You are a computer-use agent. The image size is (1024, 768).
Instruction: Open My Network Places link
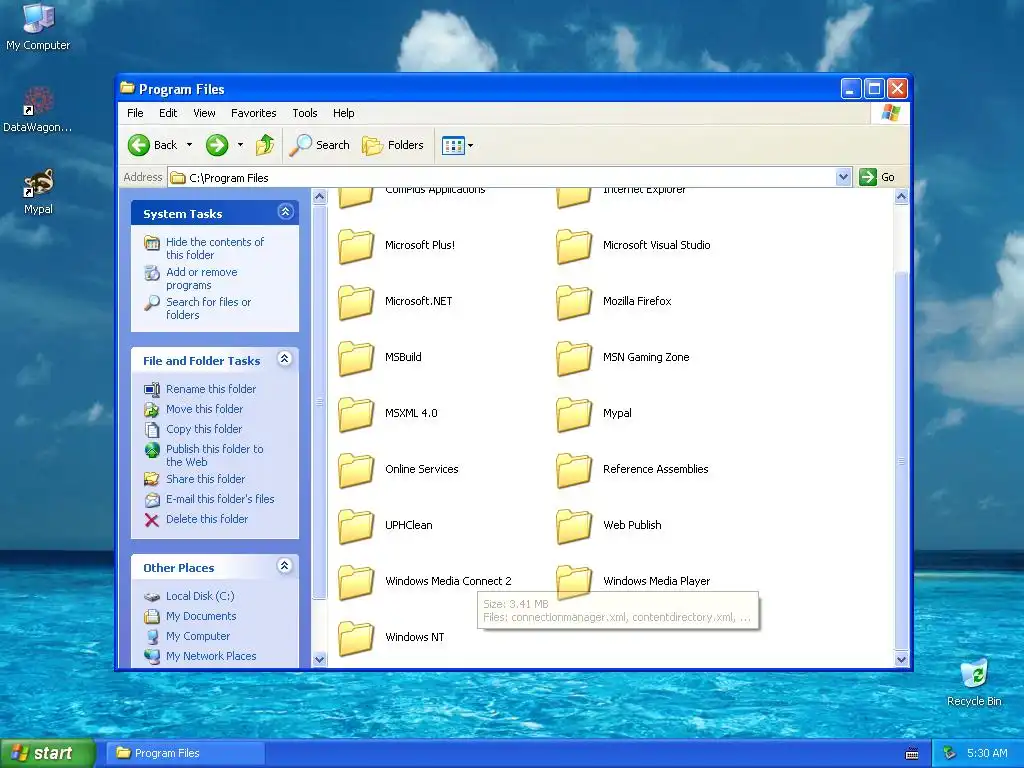(210, 656)
